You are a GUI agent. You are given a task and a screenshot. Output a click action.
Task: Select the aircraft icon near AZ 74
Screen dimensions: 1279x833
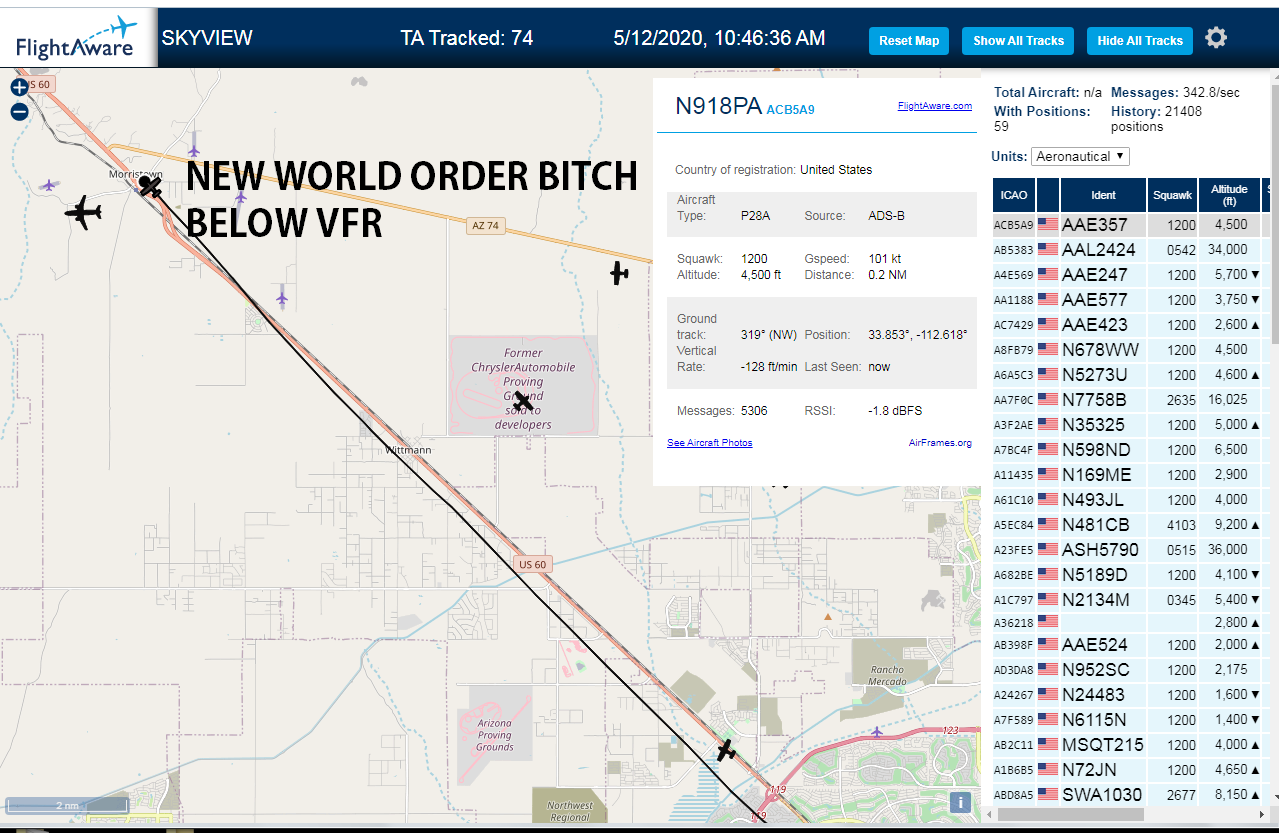(620, 272)
